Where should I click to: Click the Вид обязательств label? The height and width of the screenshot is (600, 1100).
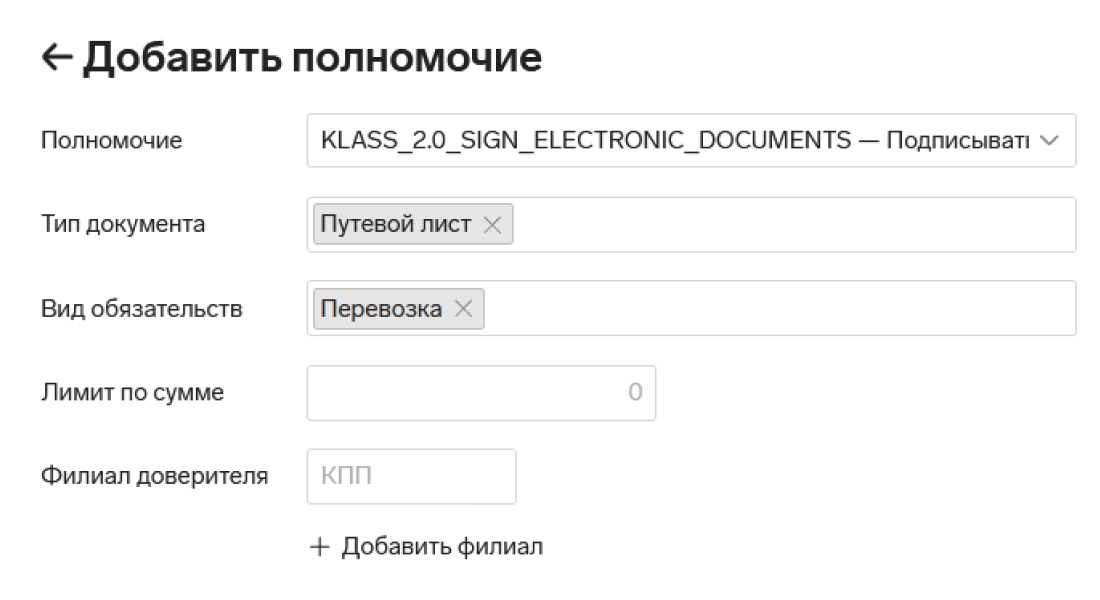click(141, 309)
